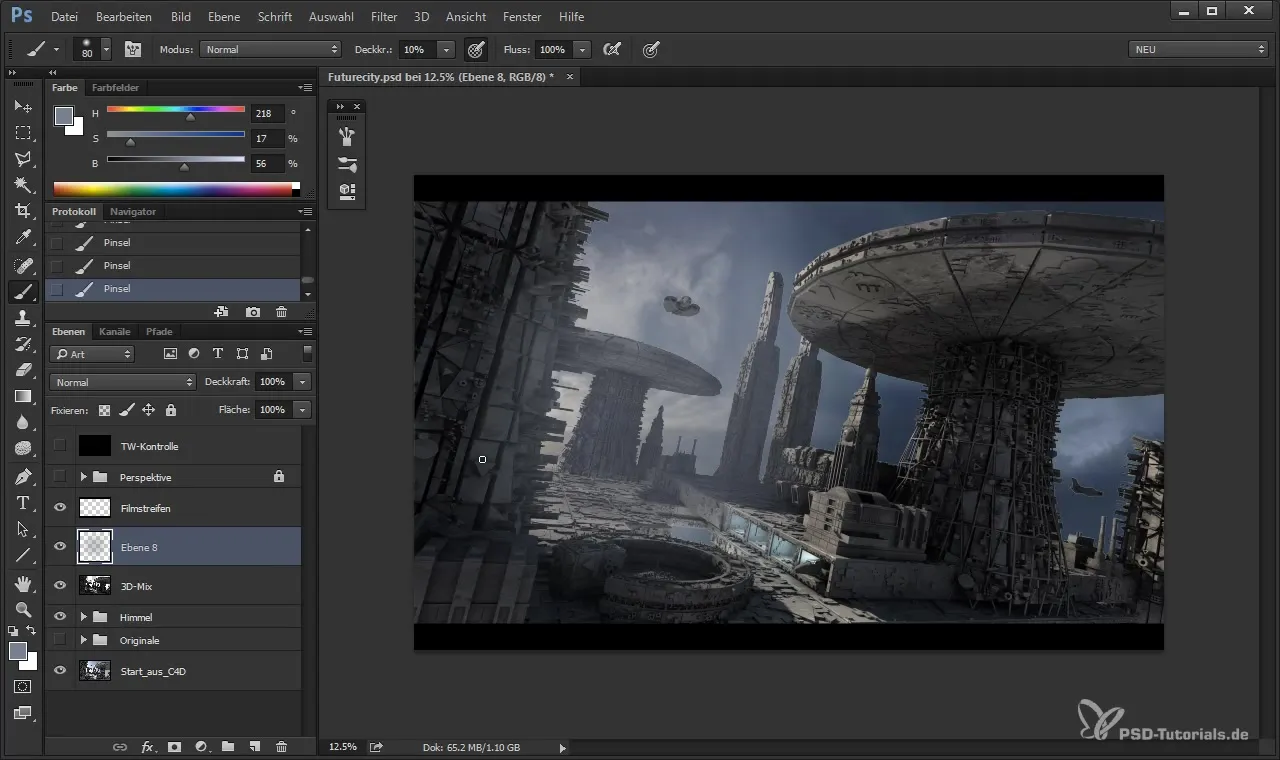Switch to the Navigator tab
This screenshot has width=1280, height=760.
133,211
